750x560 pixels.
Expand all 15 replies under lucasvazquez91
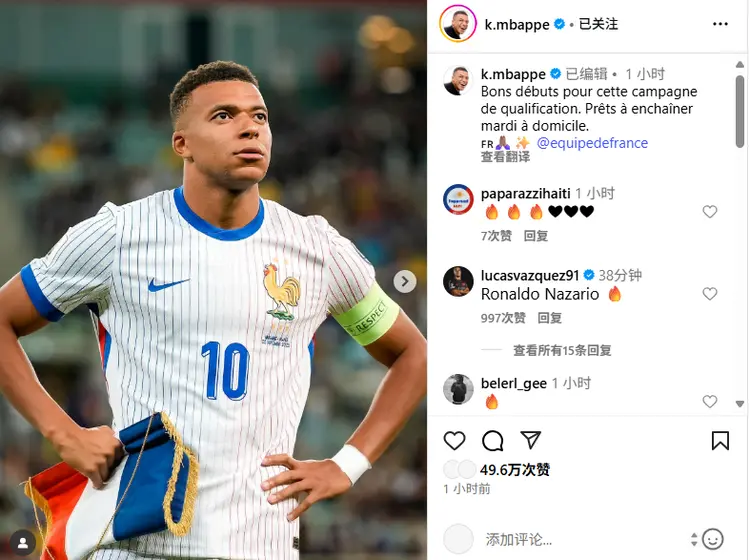pyautogui.click(x=562, y=351)
